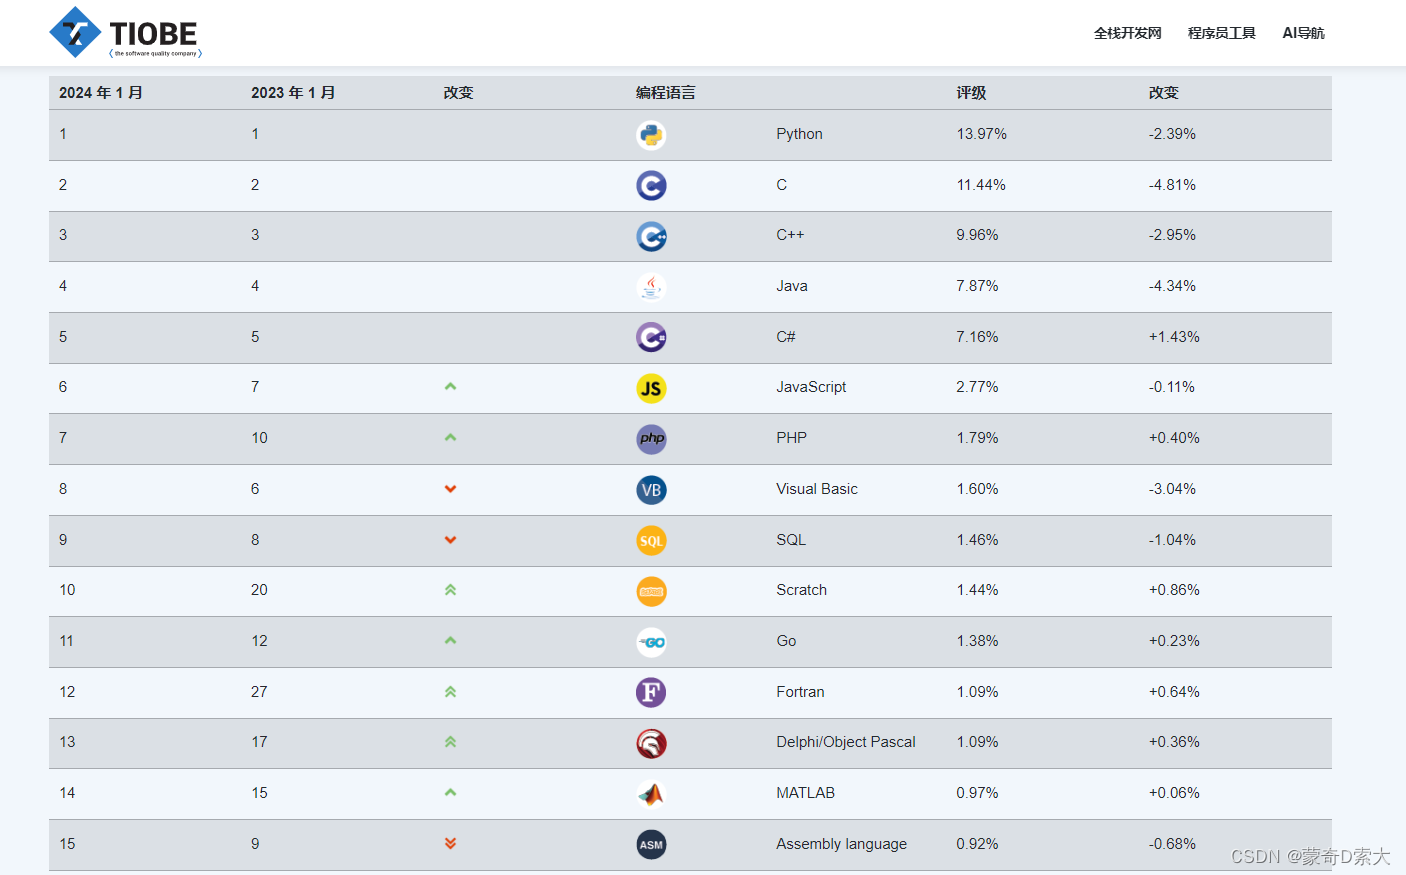
Task: Open the 全栈开发网 nav link
Action: tap(1128, 33)
